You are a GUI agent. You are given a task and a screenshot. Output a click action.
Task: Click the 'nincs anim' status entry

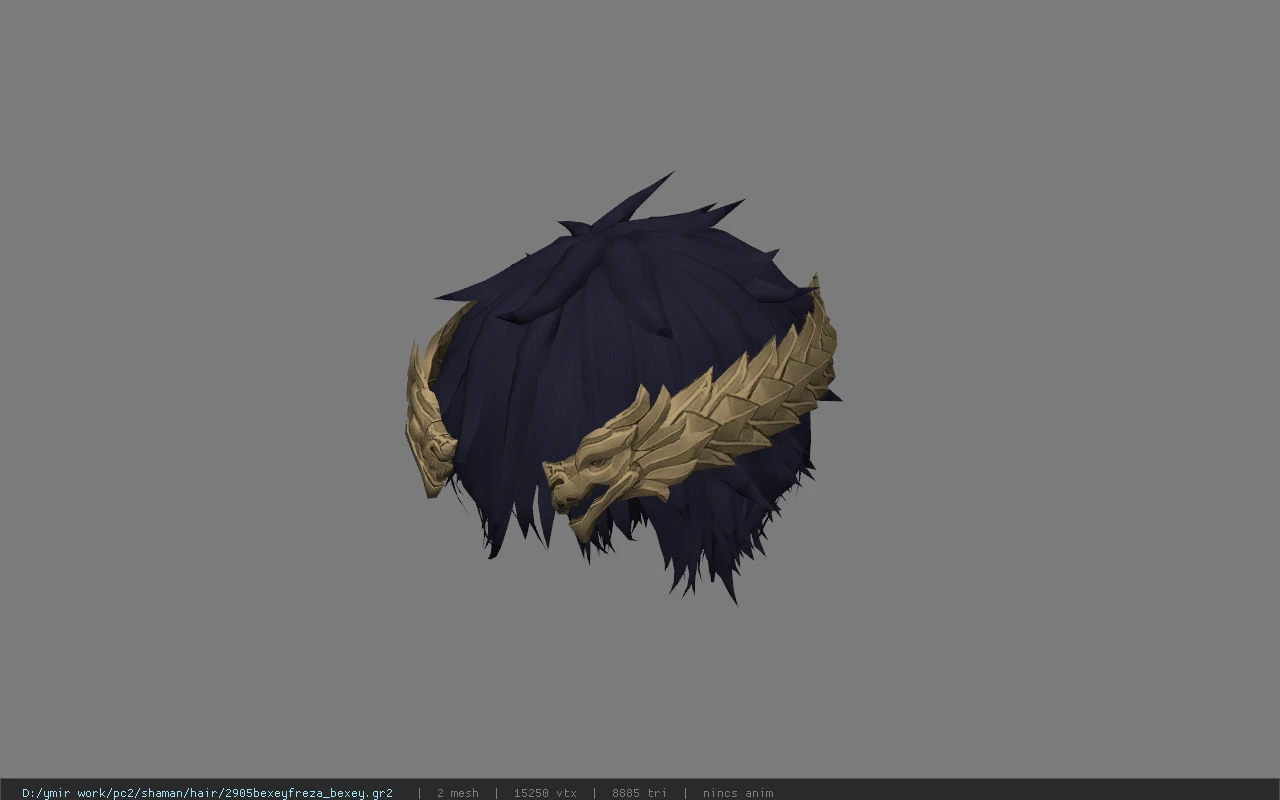click(738, 793)
